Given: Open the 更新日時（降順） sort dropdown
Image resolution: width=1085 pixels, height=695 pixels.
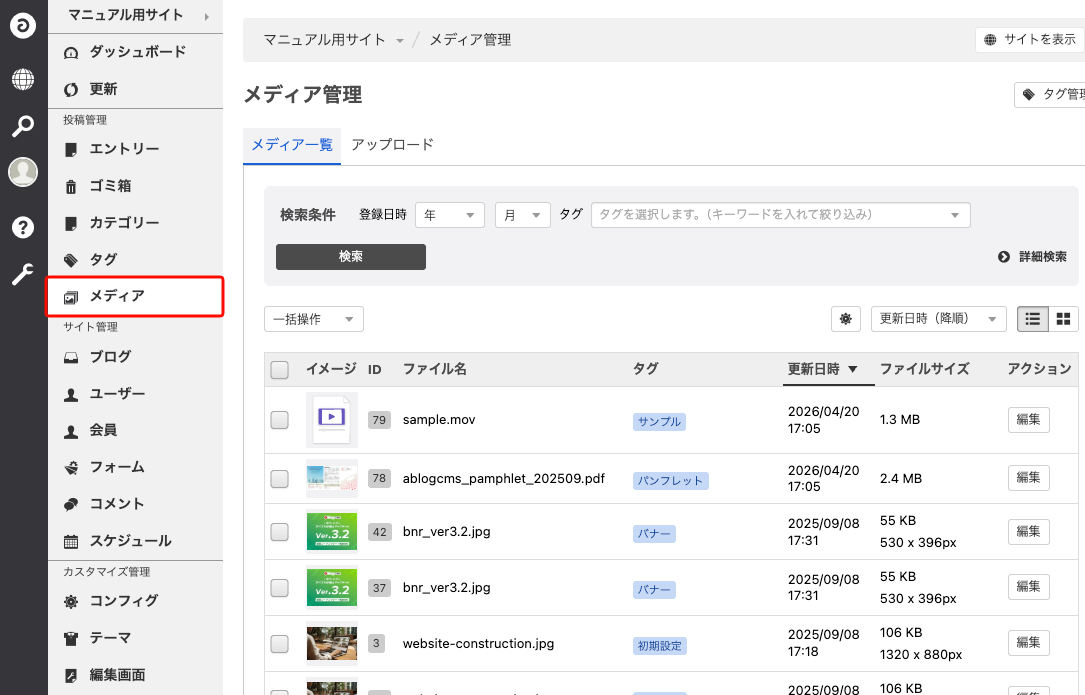Looking at the screenshot, I should [x=938, y=319].
